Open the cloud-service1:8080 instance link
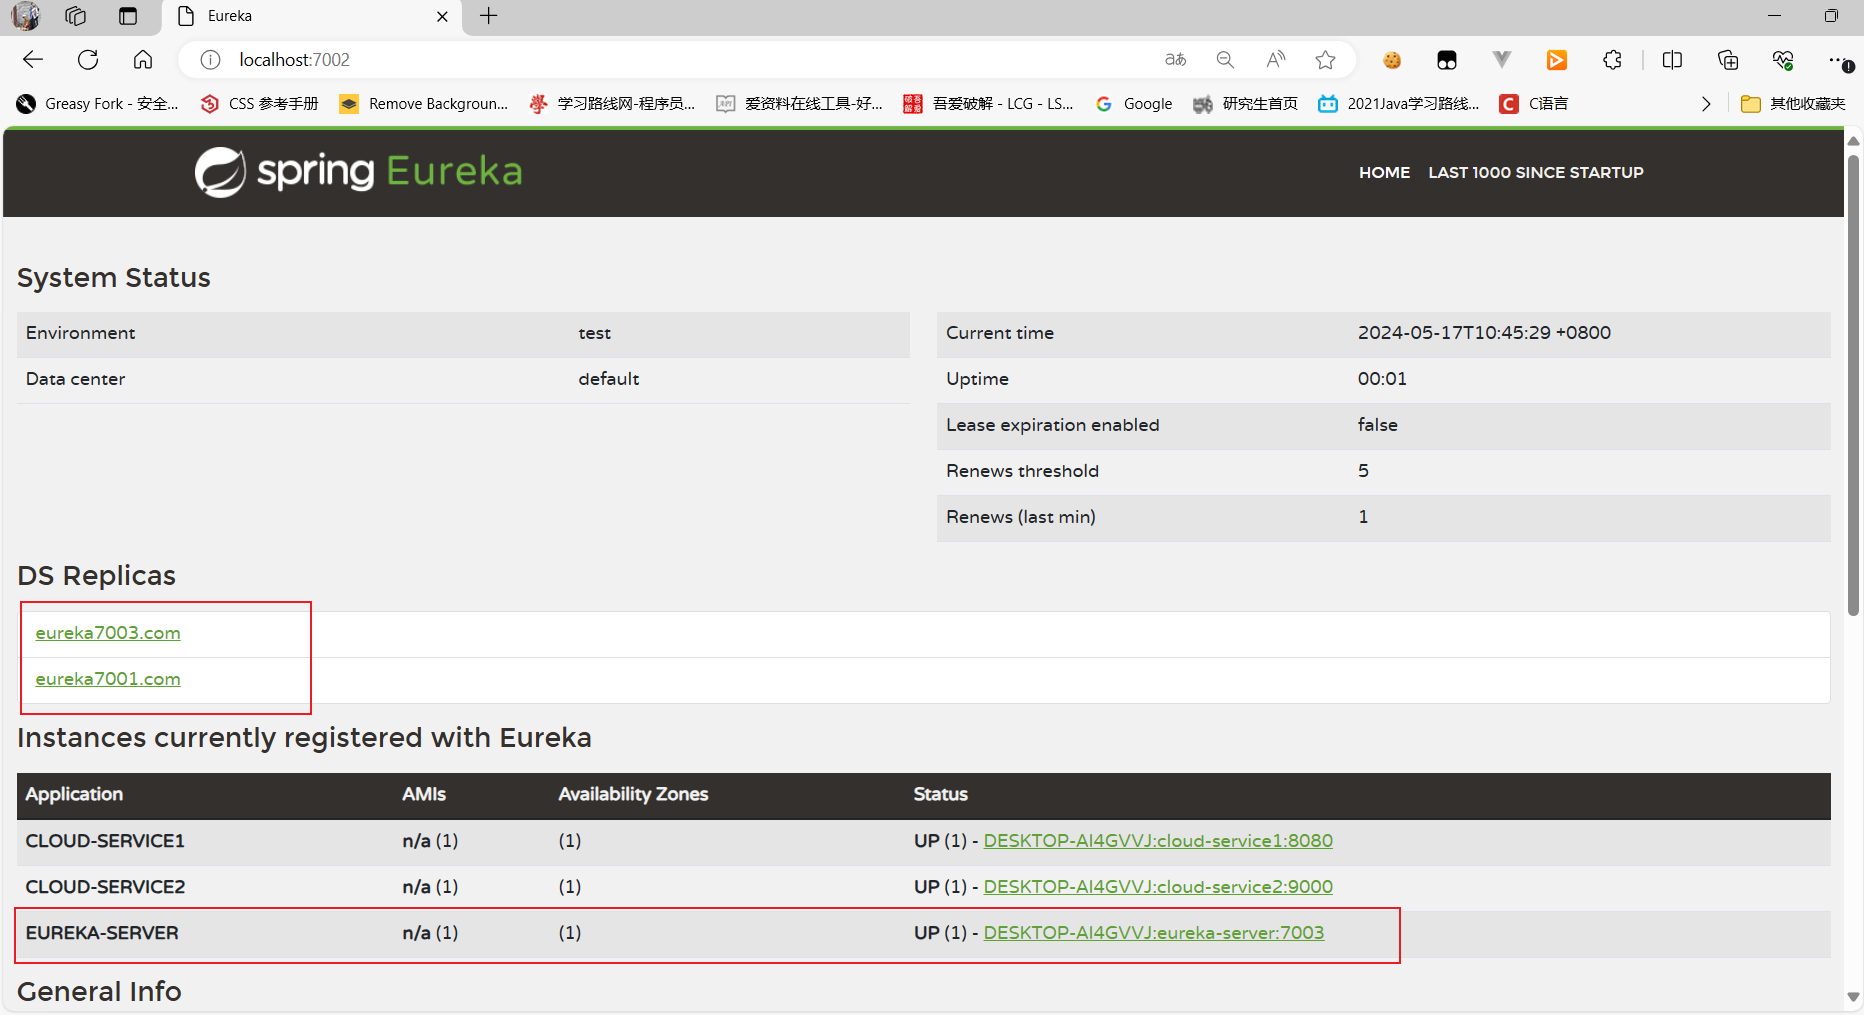This screenshot has width=1864, height=1015. [1158, 841]
